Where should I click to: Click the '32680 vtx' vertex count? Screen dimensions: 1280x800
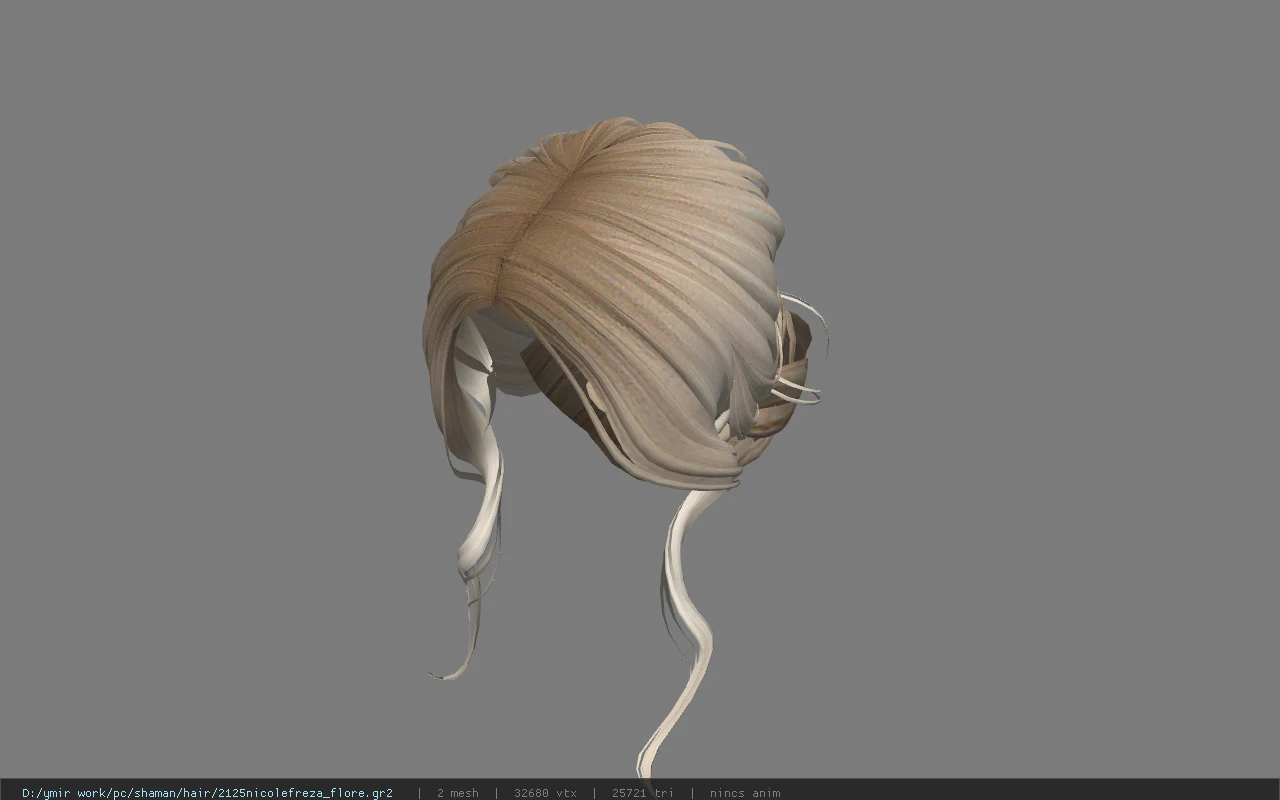point(545,793)
